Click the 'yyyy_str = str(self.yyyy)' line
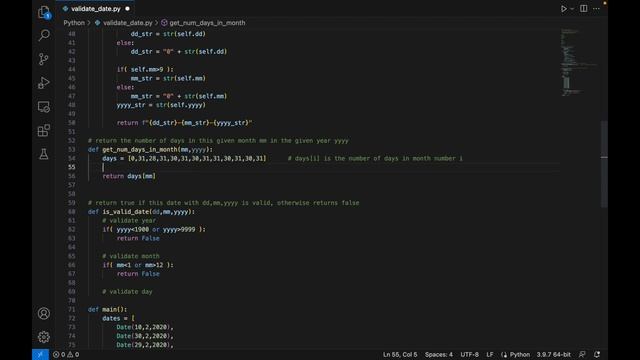This screenshot has height=360, width=640. pyautogui.click(x=161, y=105)
